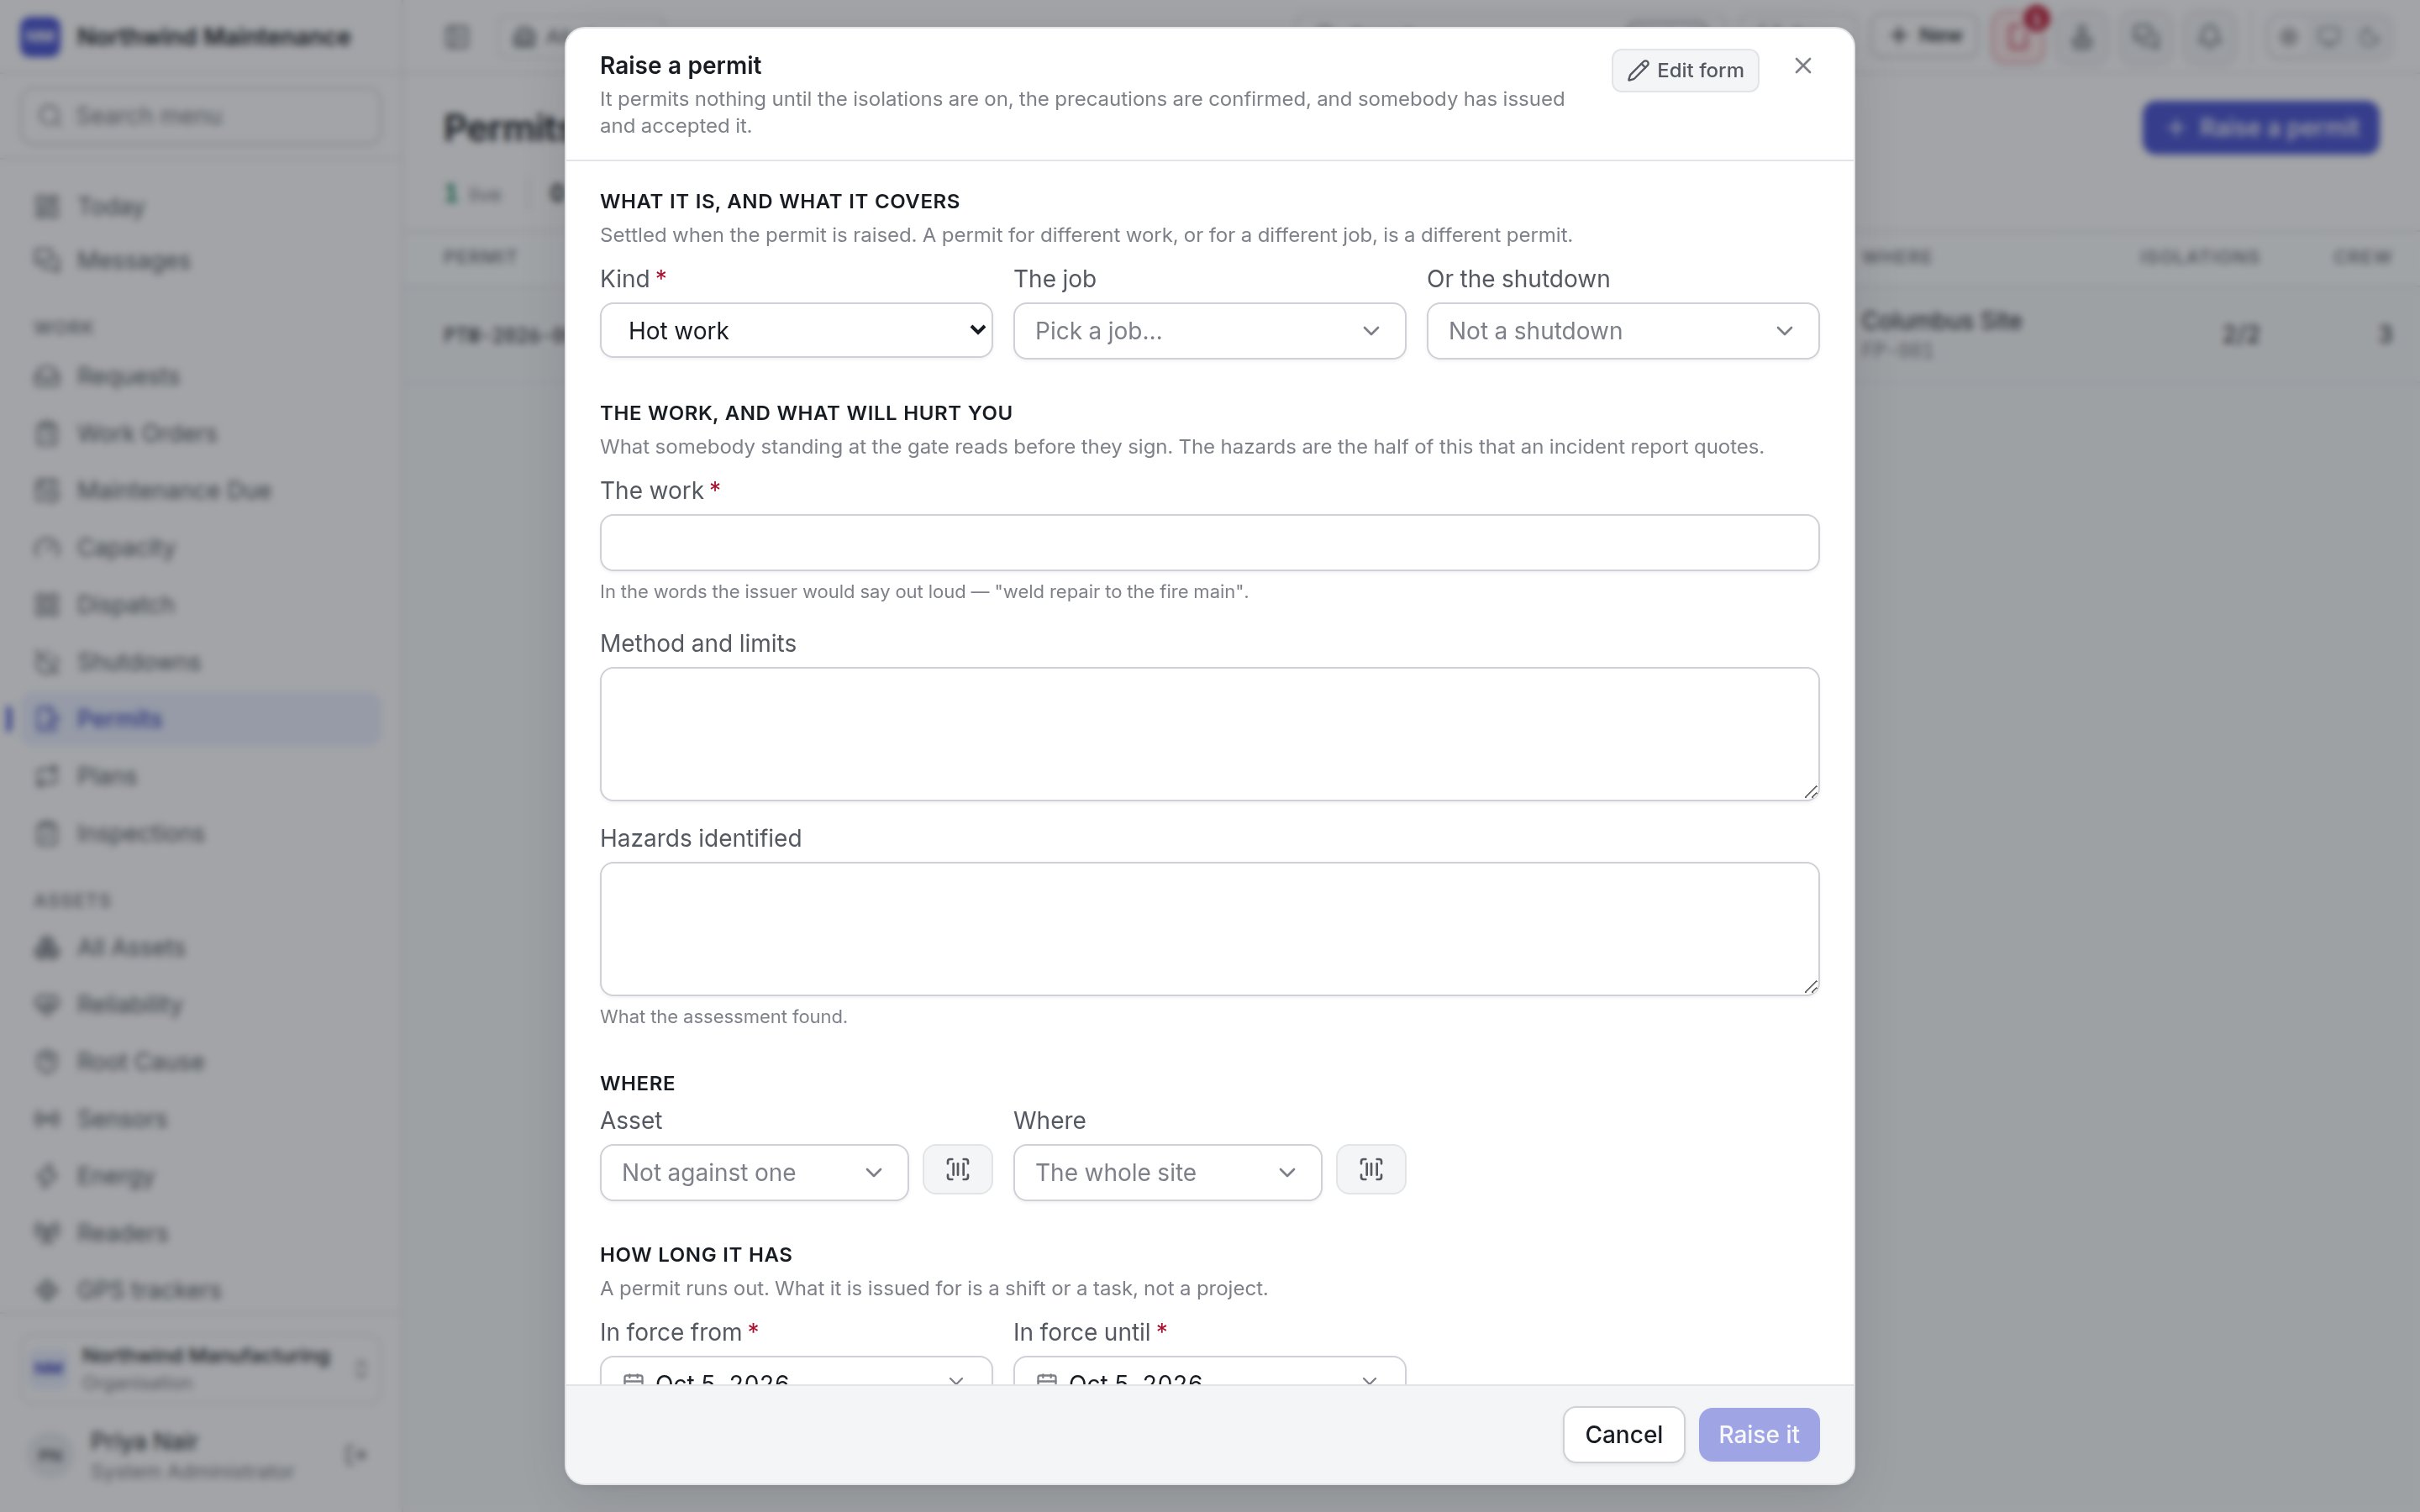Screen dimensions: 2420x1512
Task: Scan a barcode for the Asset field
Action: click(x=957, y=1169)
